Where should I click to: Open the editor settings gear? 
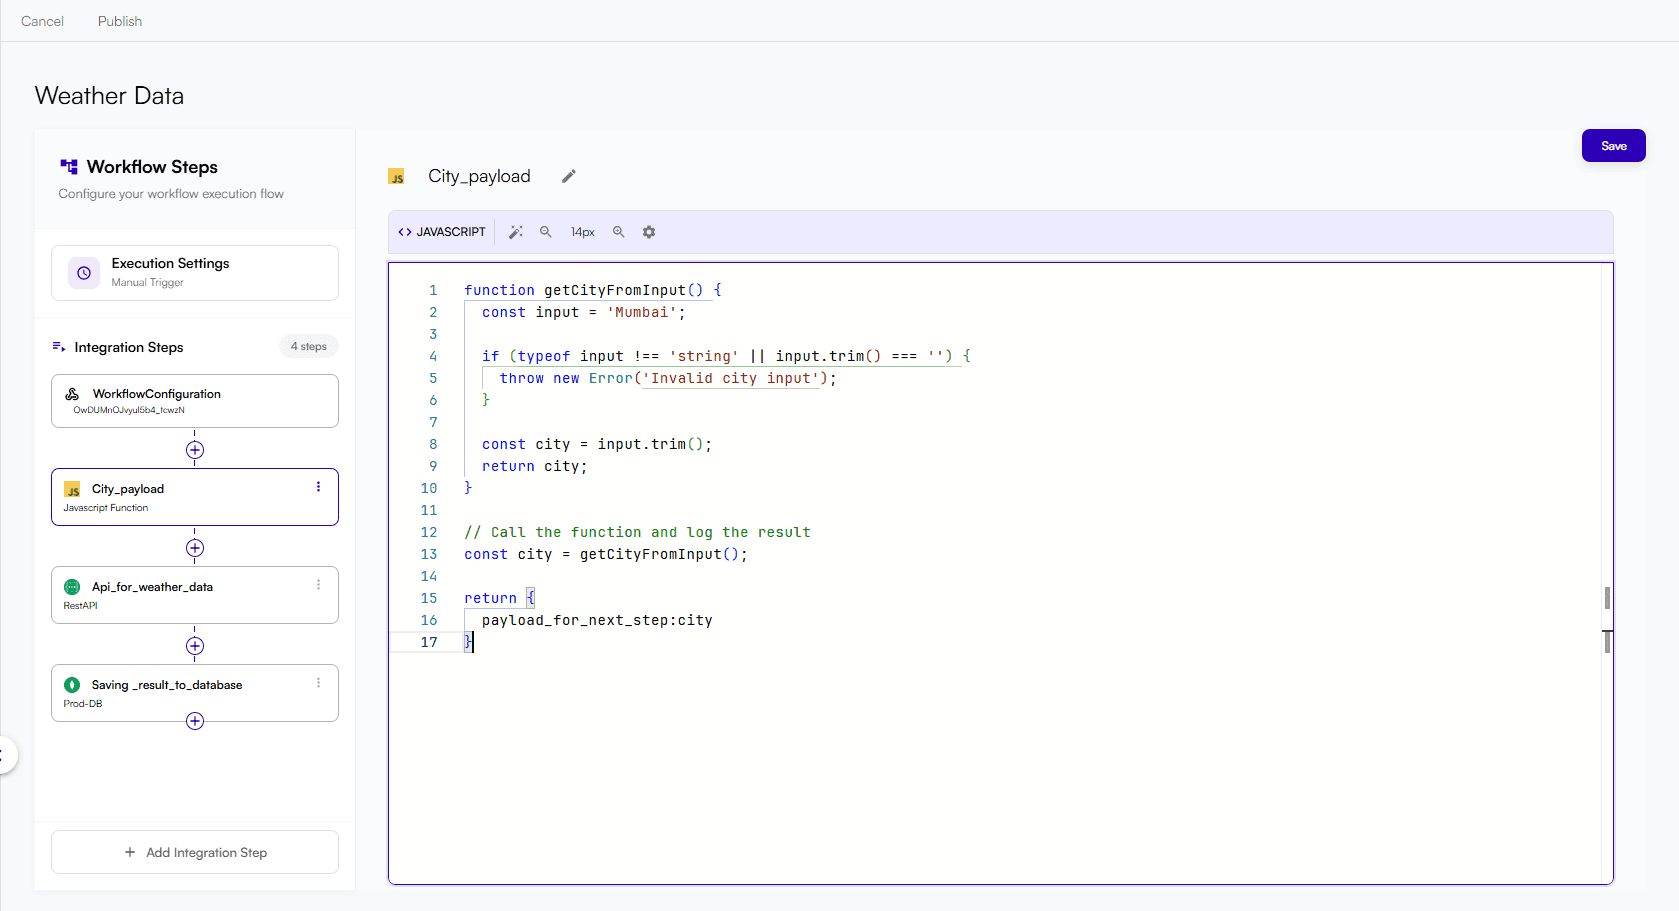click(x=649, y=231)
